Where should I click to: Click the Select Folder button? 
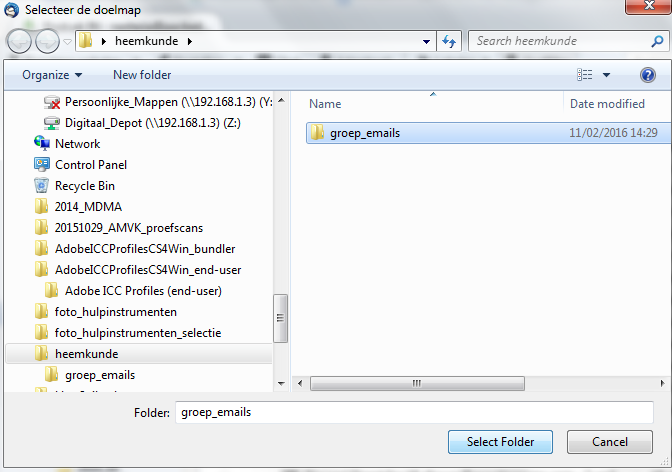(x=500, y=441)
